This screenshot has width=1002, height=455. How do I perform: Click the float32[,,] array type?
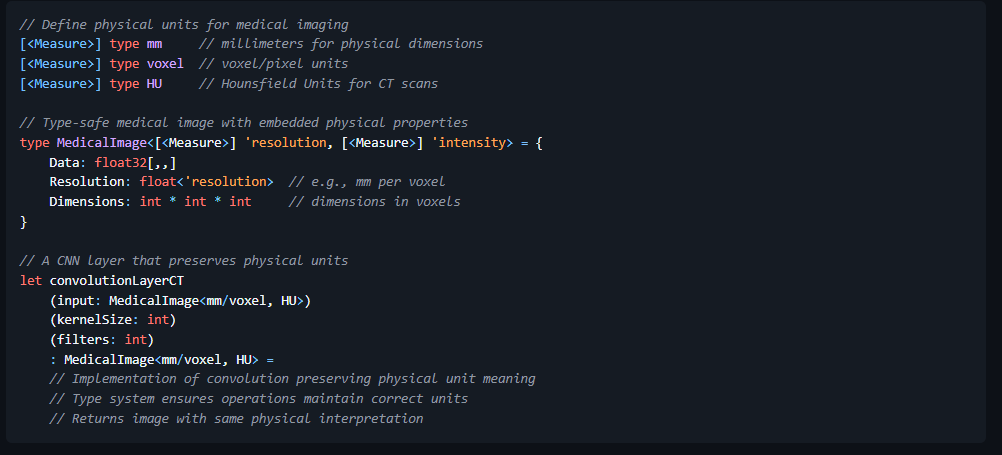pyautogui.click(x=135, y=162)
